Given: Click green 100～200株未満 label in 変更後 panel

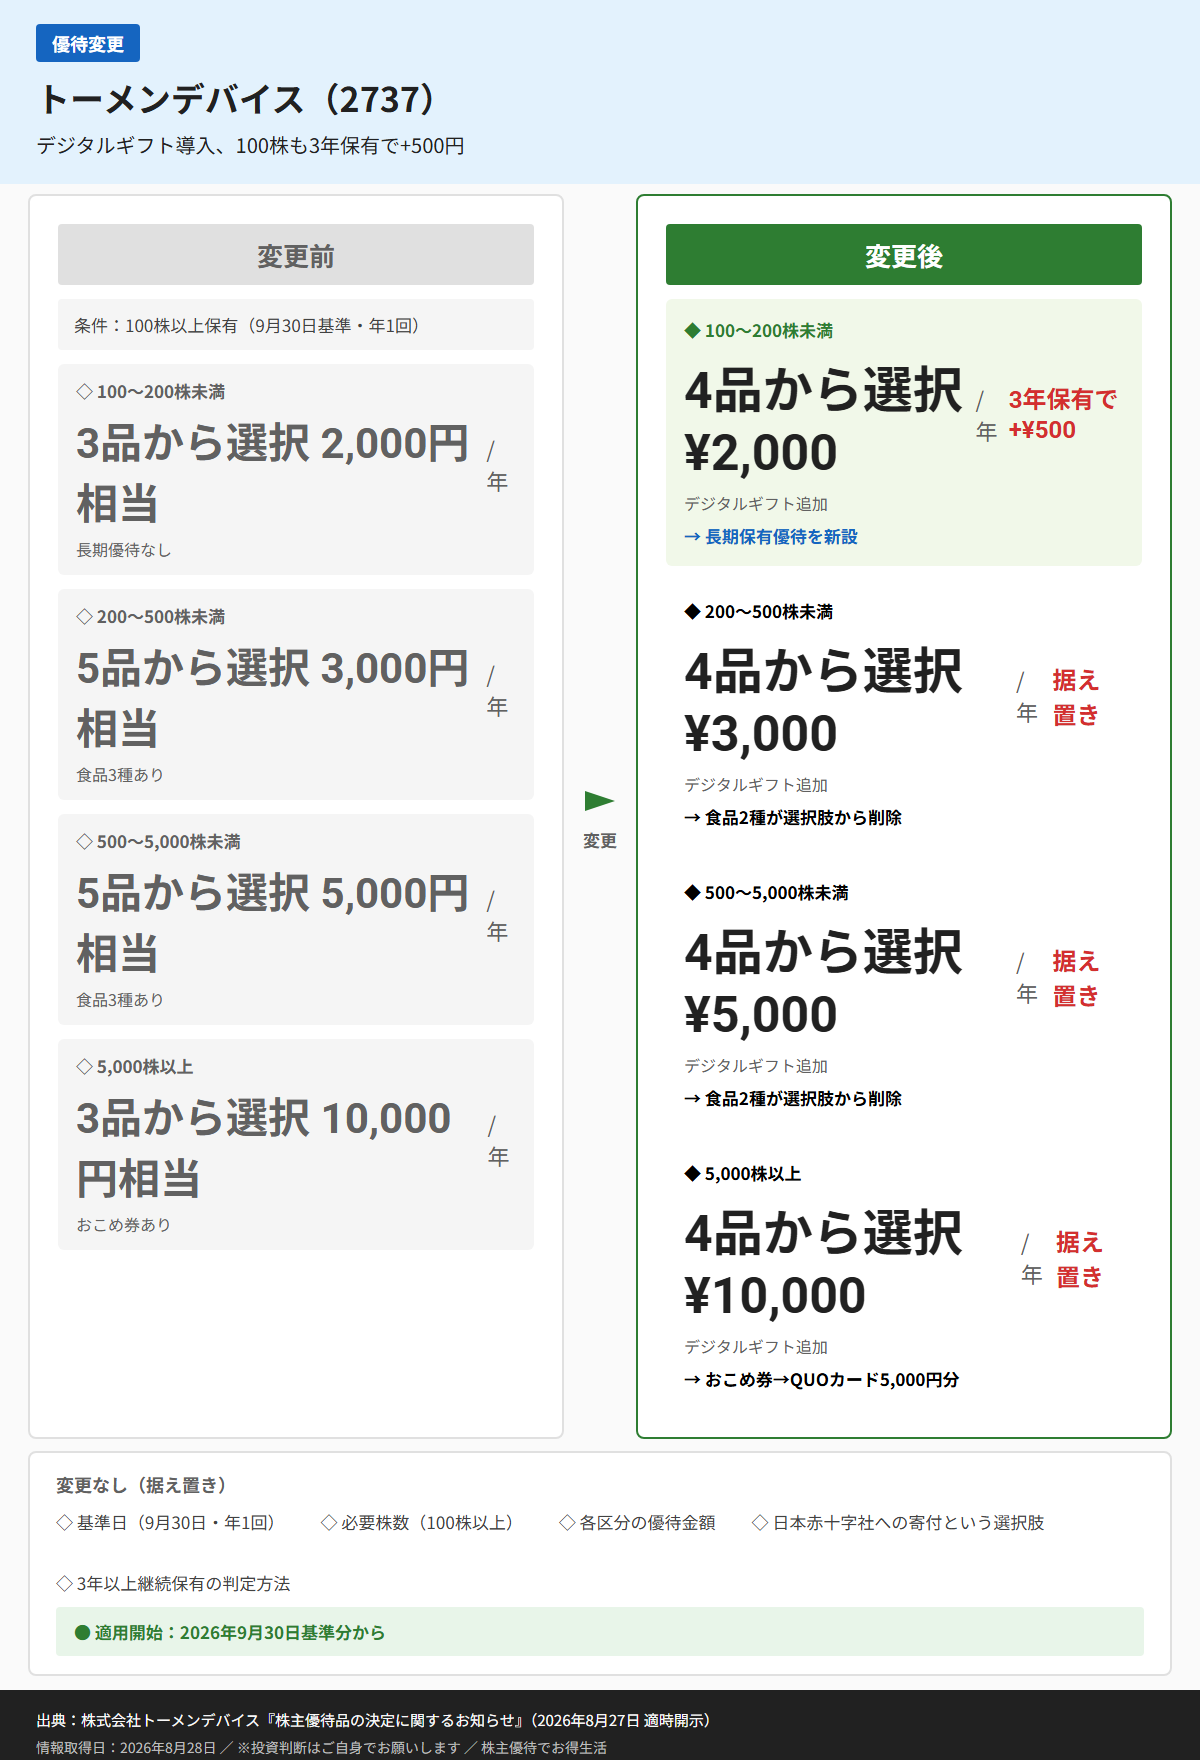Looking at the screenshot, I should click(x=759, y=331).
